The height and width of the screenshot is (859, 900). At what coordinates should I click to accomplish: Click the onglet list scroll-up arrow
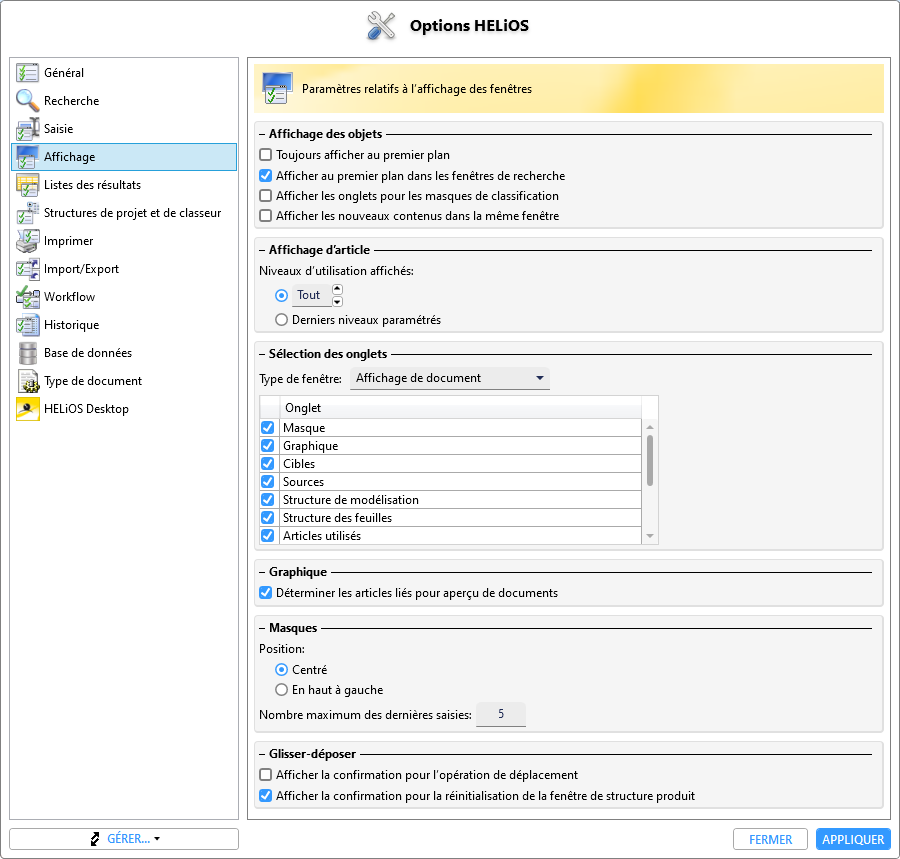click(650, 427)
